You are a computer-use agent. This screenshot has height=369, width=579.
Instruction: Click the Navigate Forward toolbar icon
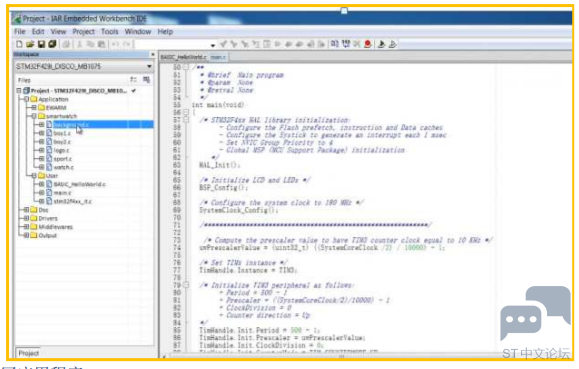click(x=322, y=44)
